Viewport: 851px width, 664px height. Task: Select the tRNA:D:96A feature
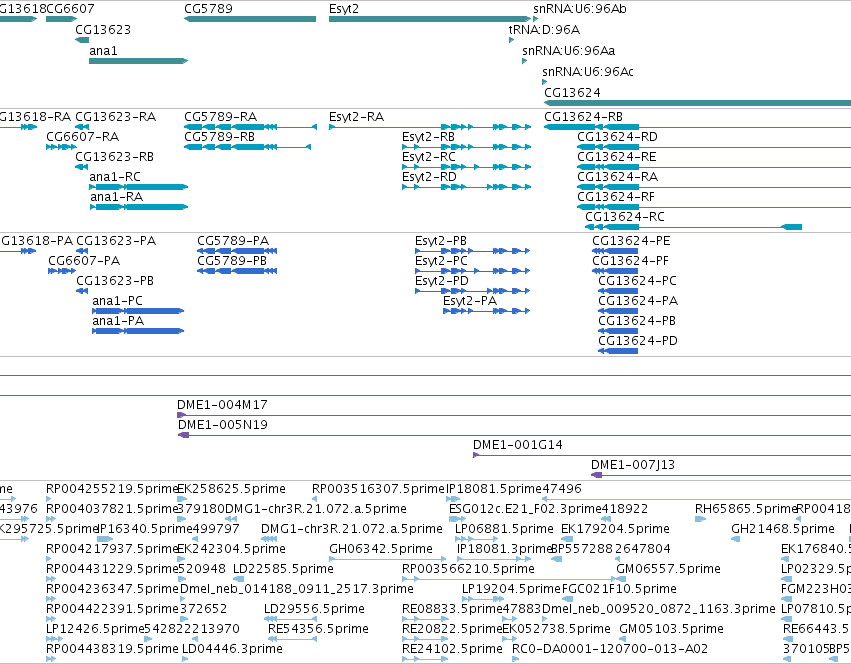(511, 40)
